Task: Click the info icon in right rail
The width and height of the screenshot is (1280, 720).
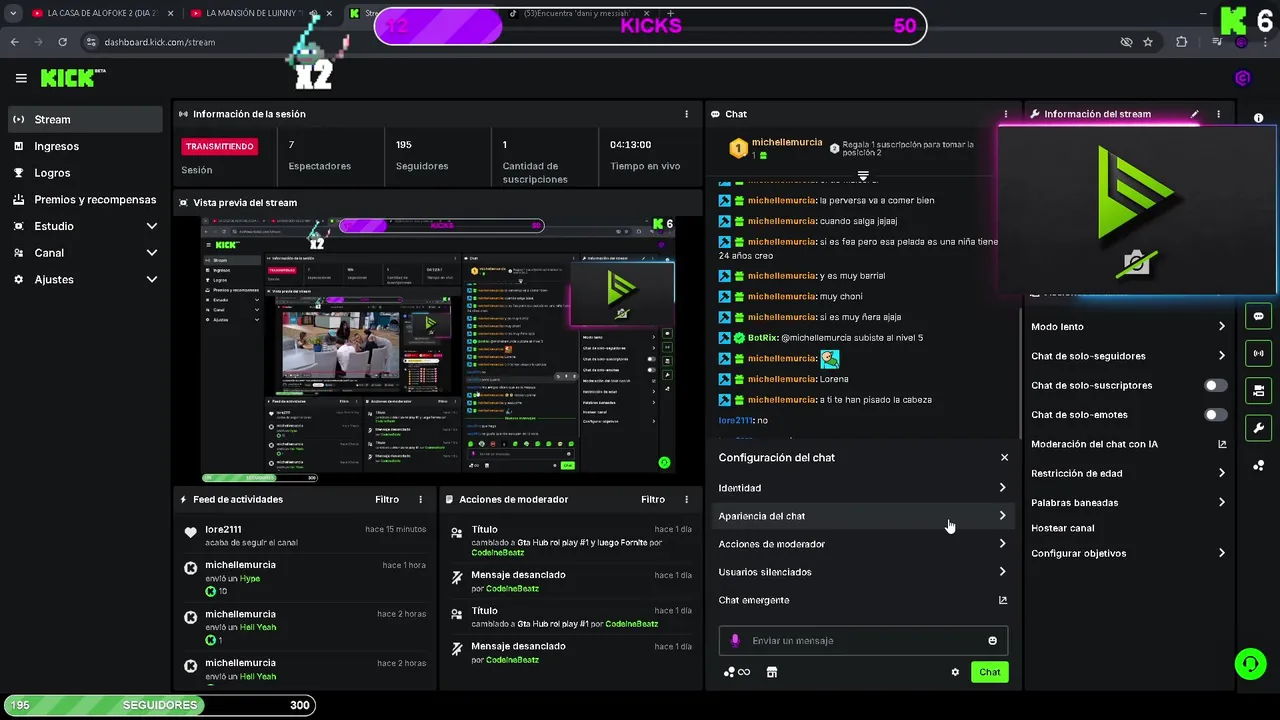Action: click(1258, 118)
